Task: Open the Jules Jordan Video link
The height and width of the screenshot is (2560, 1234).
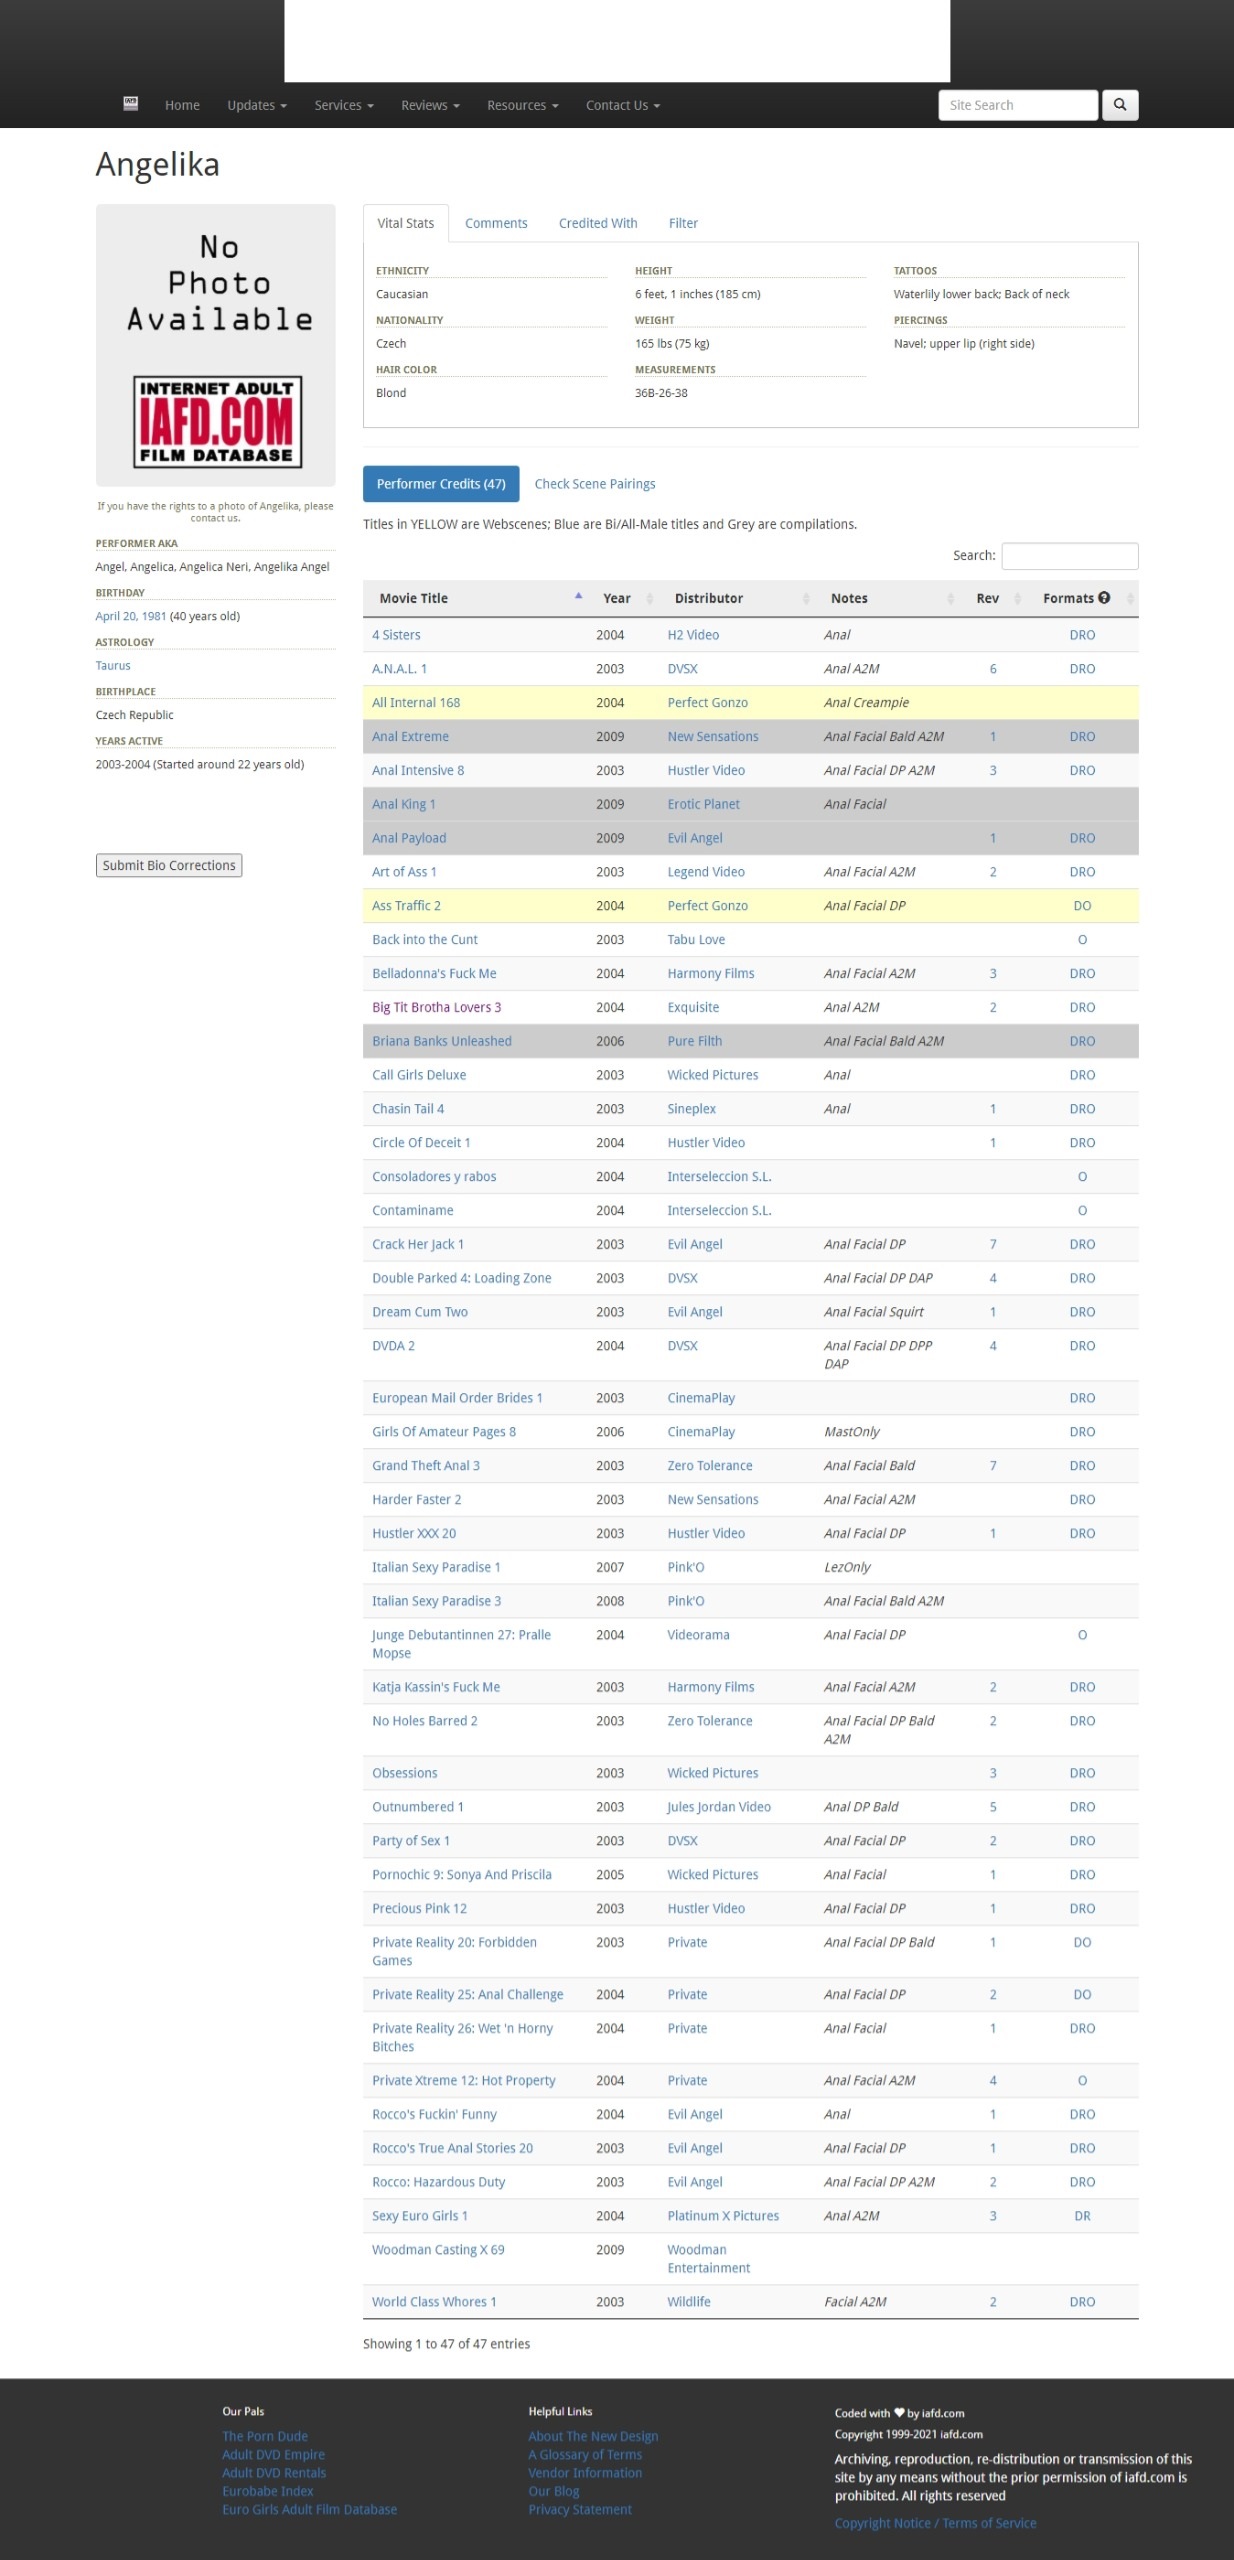Action: [x=719, y=1807]
